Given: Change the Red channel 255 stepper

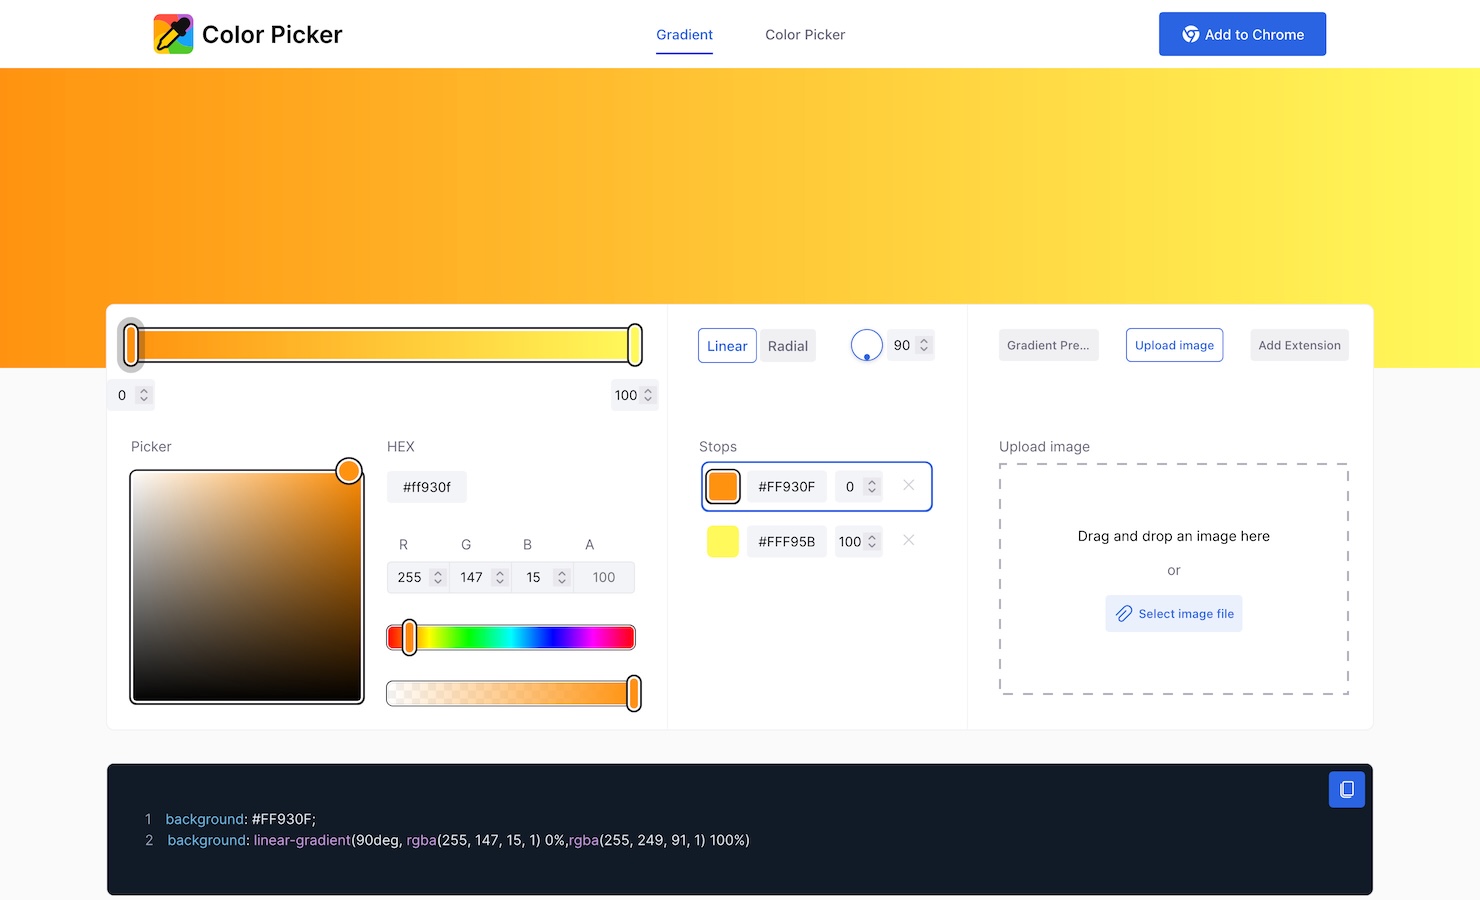Looking at the screenshot, I should tap(437, 577).
